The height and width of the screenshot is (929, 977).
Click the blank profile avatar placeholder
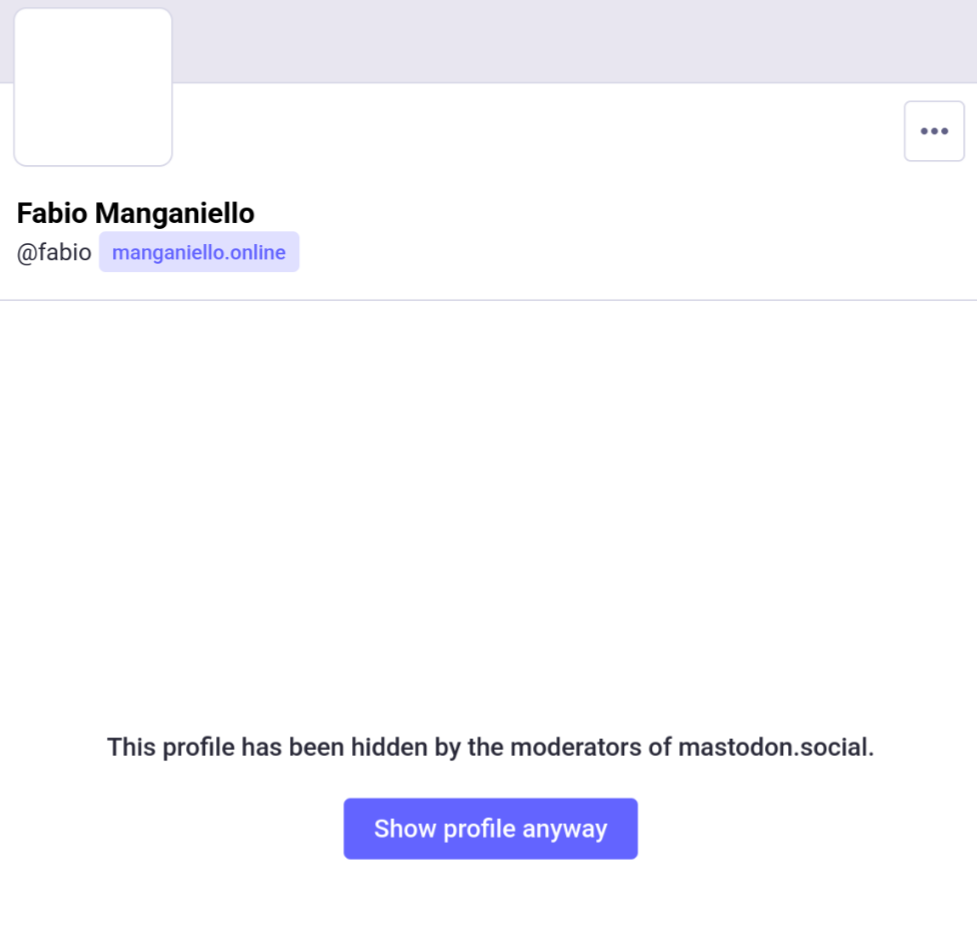93,87
